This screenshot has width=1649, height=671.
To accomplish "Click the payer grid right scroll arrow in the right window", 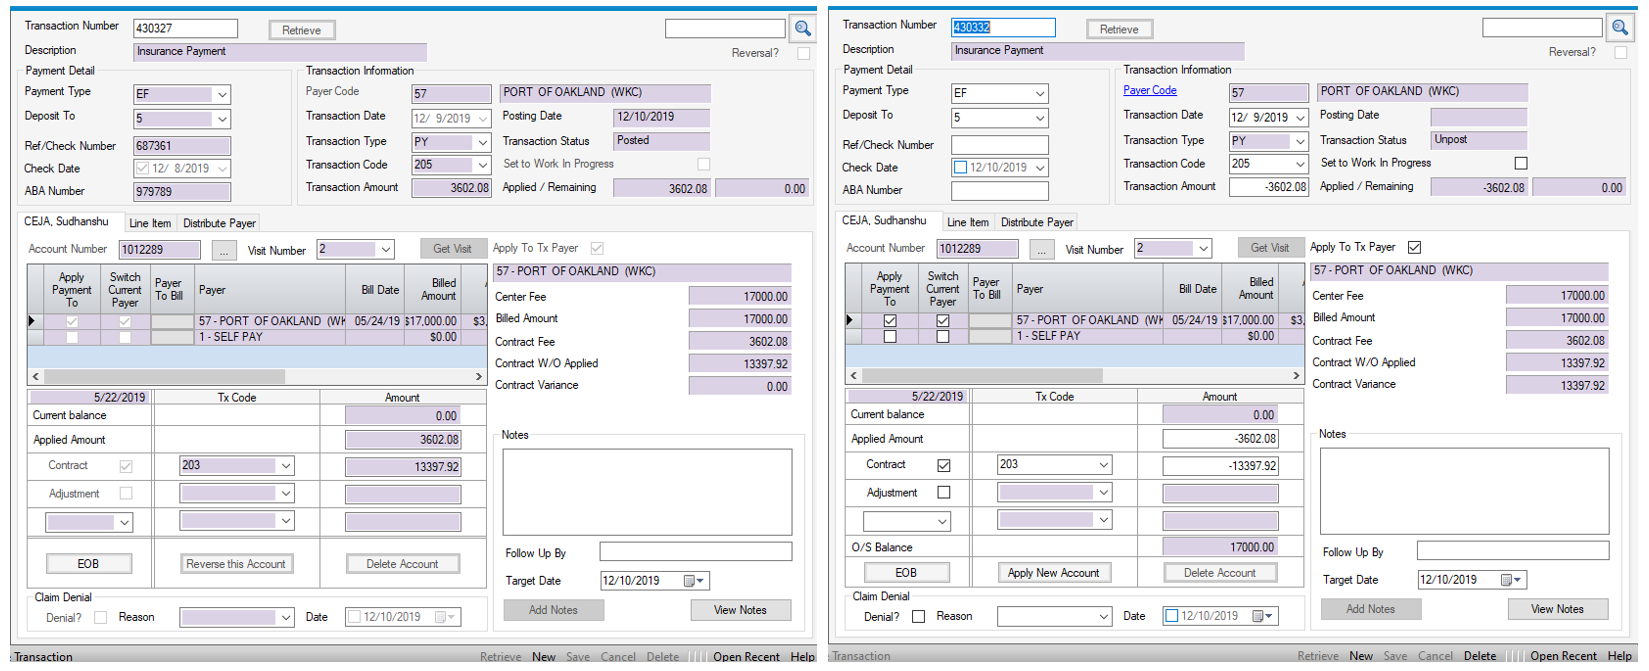I will coord(1296,376).
